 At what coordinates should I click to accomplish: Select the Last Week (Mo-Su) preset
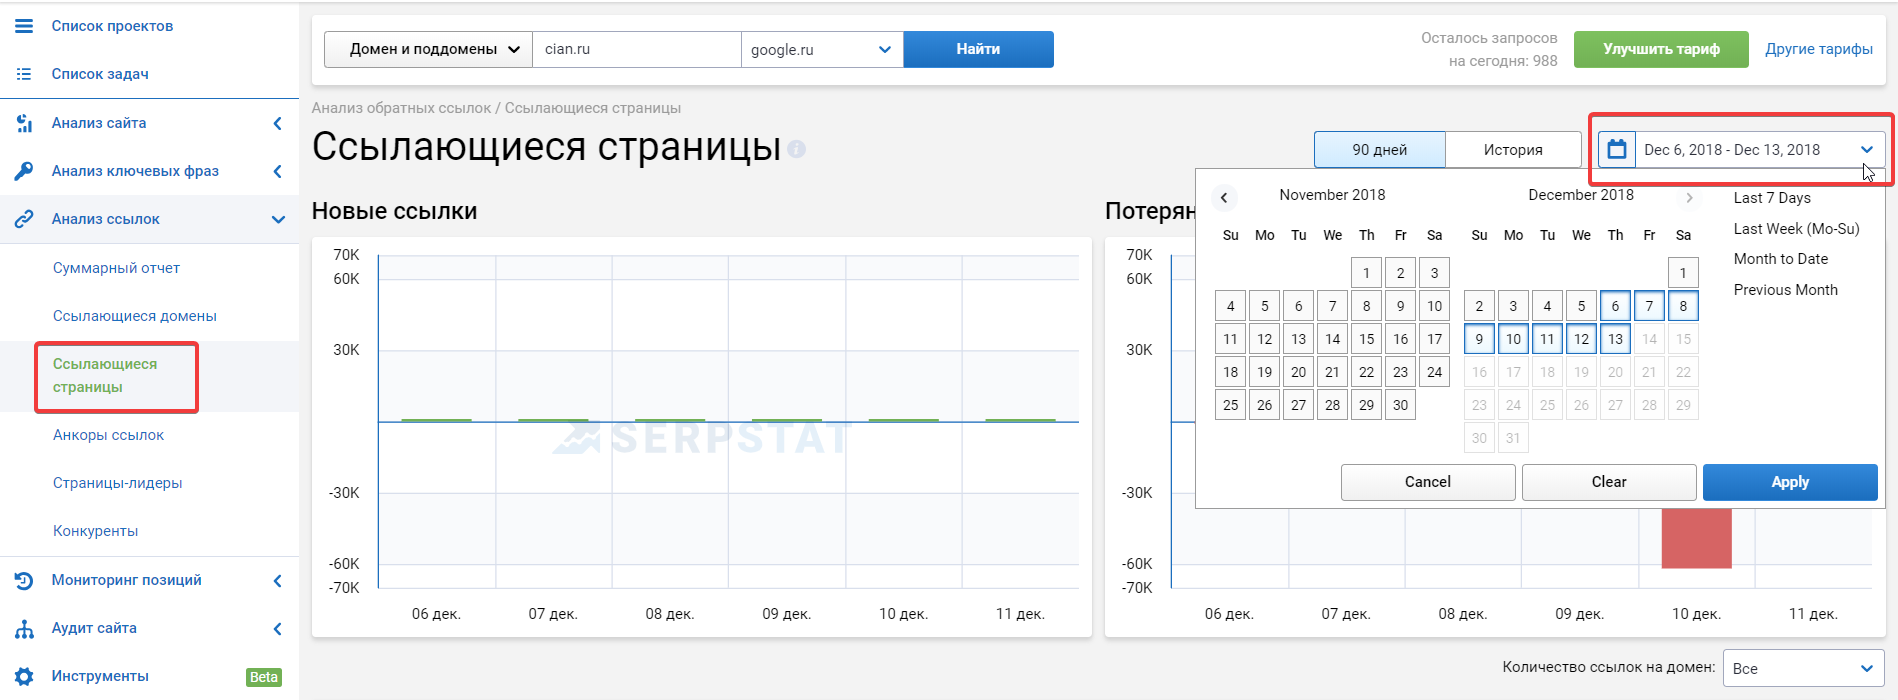click(x=1797, y=229)
